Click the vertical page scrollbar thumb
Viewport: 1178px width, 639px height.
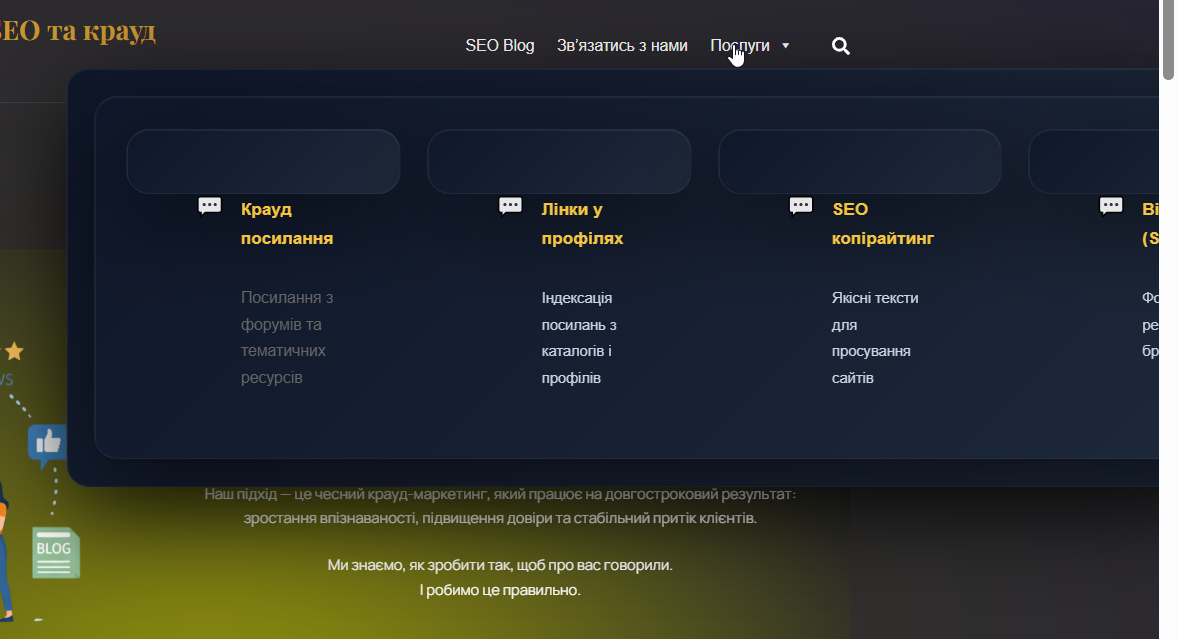tap(1168, 39)
